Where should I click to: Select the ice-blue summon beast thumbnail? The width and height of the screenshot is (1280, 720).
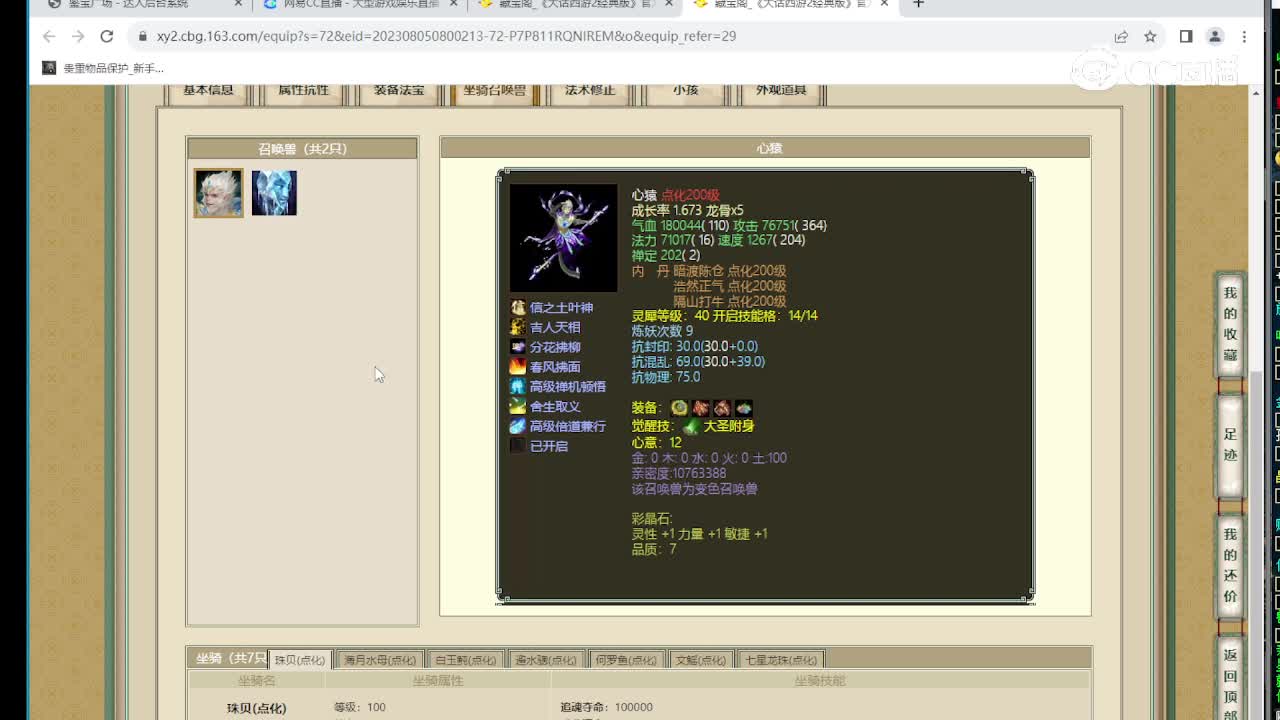pyautogui.click(x=274, y=193)
